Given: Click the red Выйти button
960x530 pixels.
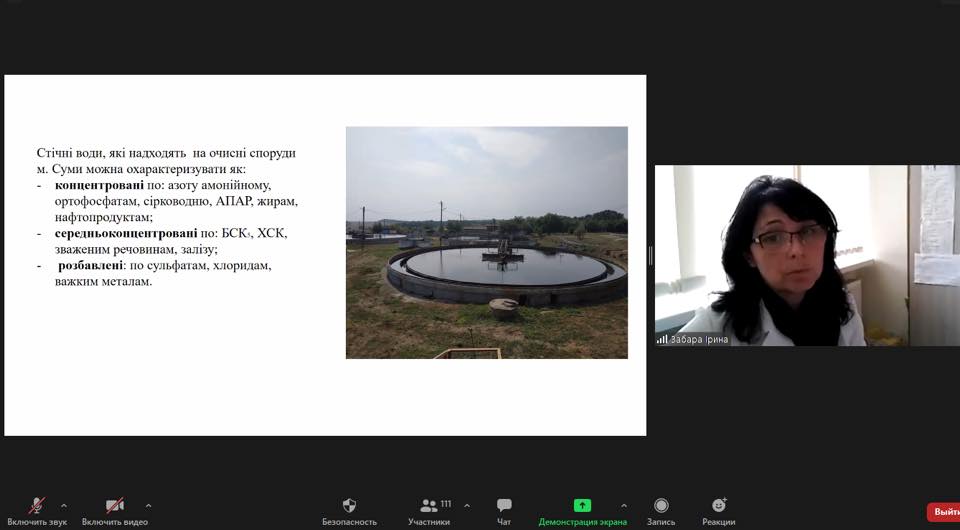Looking at the screenshot, I should tap(944, 512).
